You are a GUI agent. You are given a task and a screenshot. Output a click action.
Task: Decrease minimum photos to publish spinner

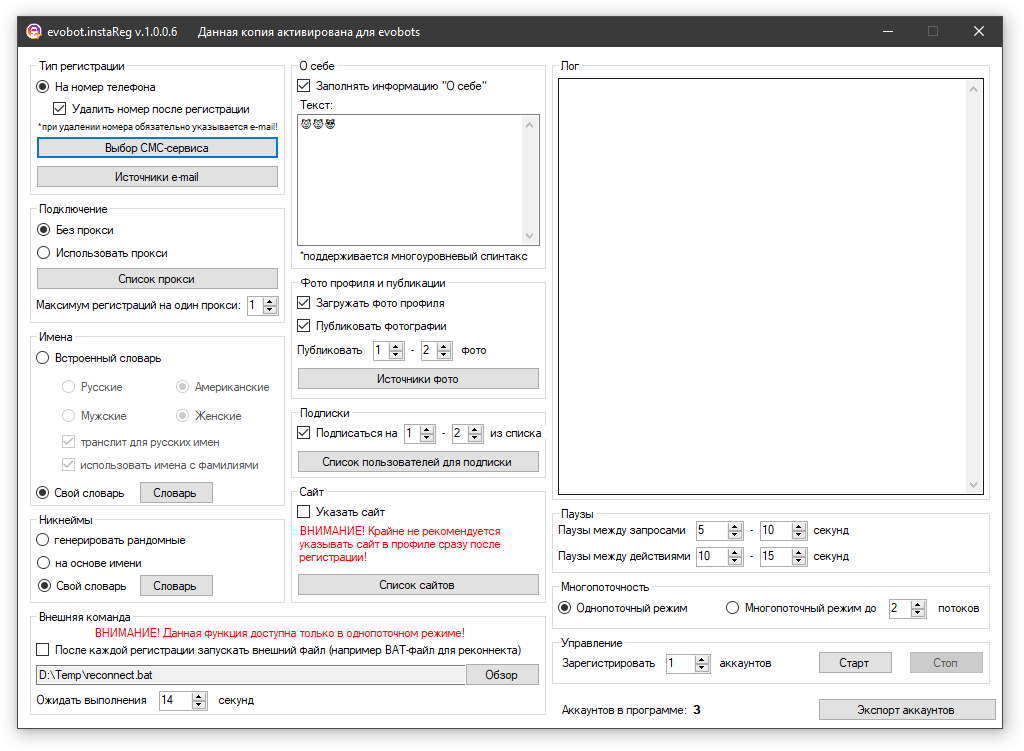[396, 355]
